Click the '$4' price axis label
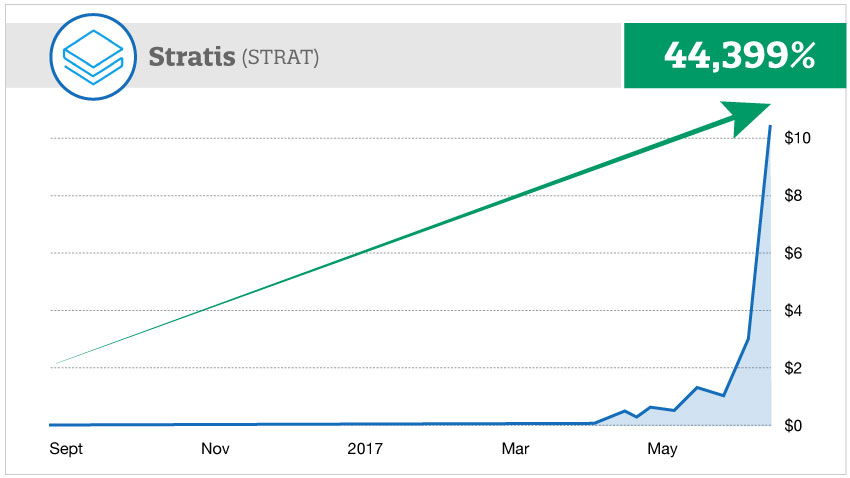 [x=793, y=311]
